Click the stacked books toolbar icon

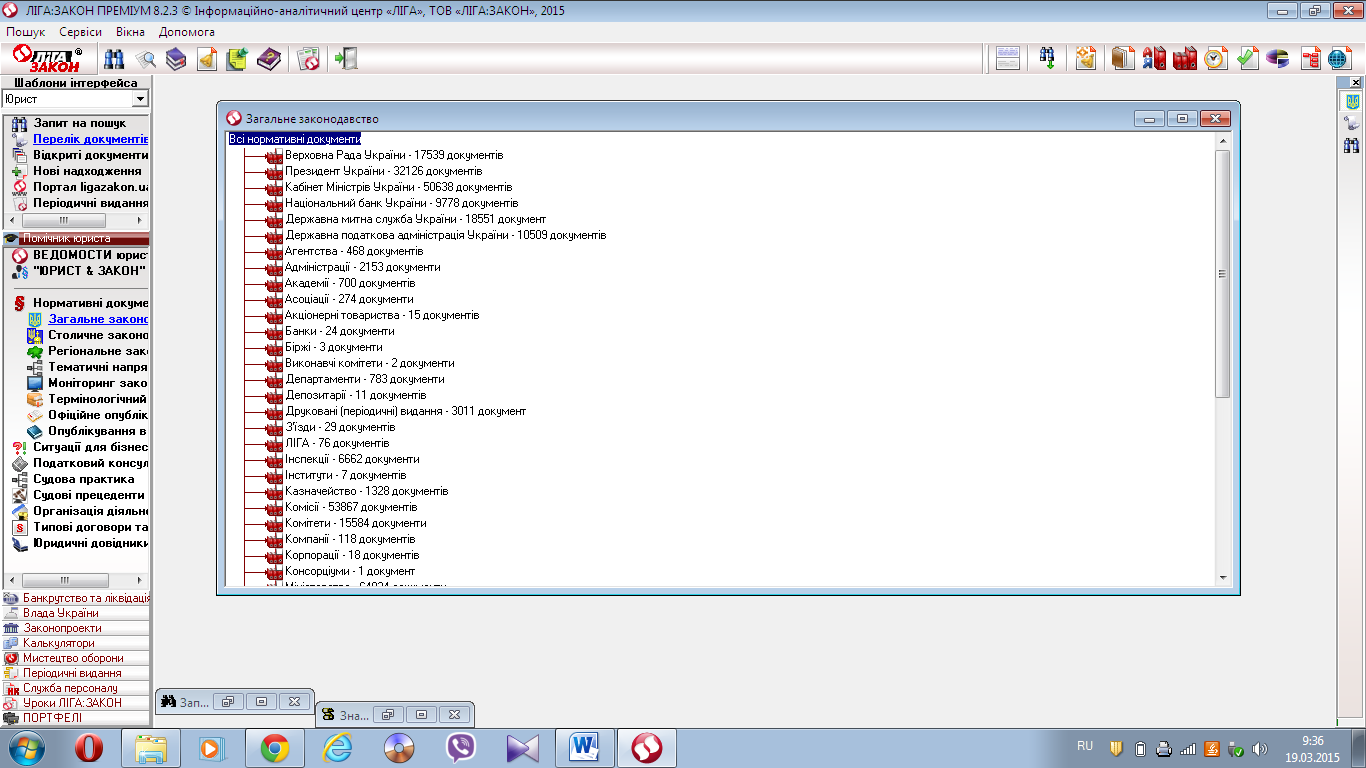(177, 59)
